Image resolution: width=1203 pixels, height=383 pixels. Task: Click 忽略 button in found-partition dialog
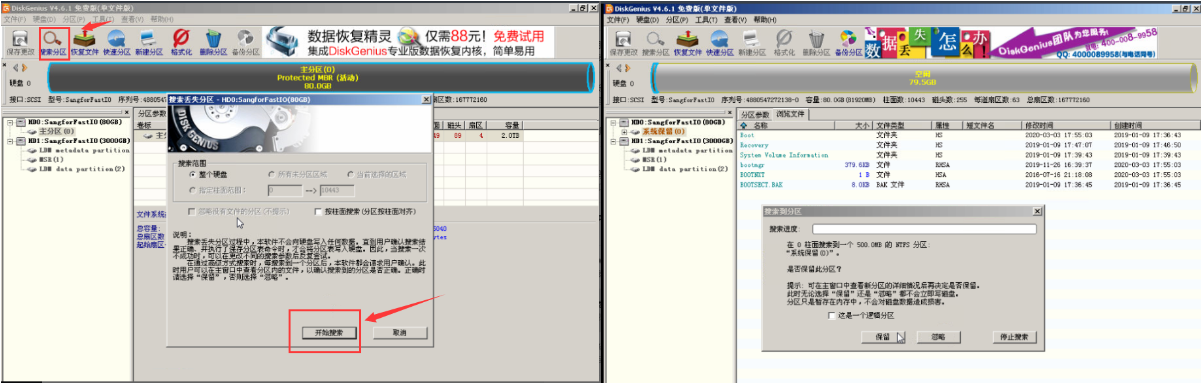click(x=937, y=337)
